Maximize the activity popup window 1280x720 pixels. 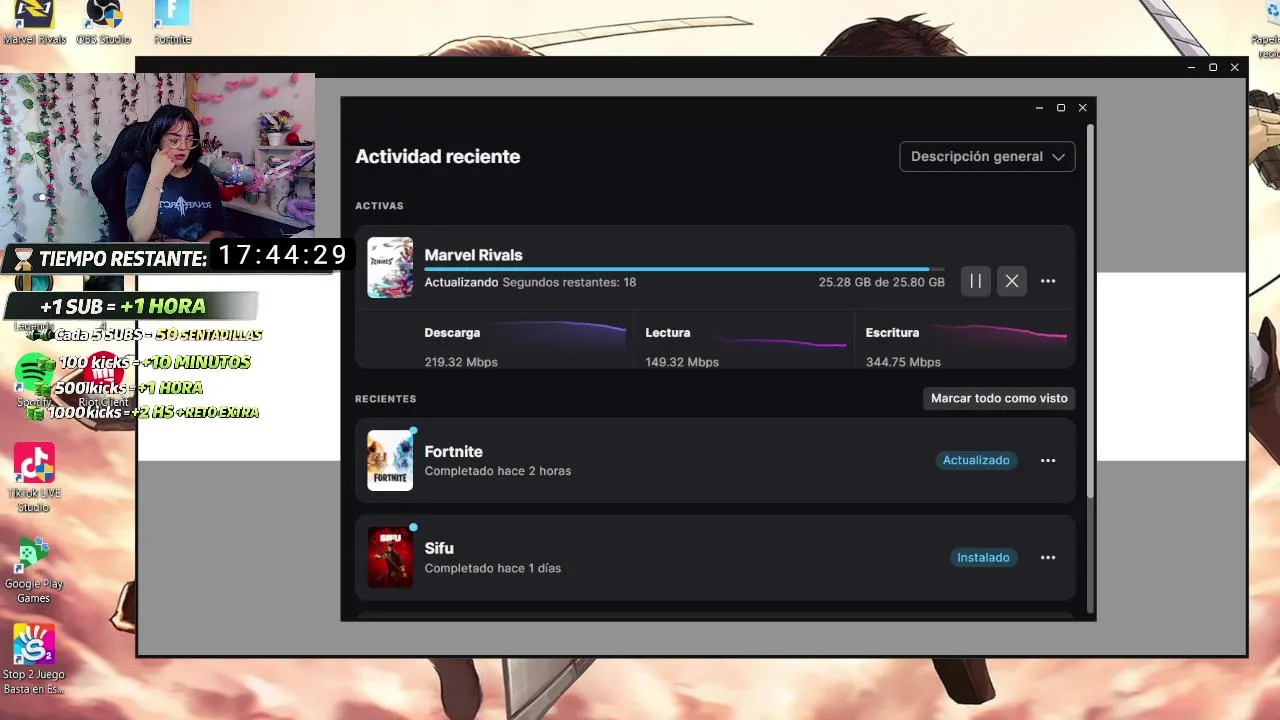pos(1061,108)
